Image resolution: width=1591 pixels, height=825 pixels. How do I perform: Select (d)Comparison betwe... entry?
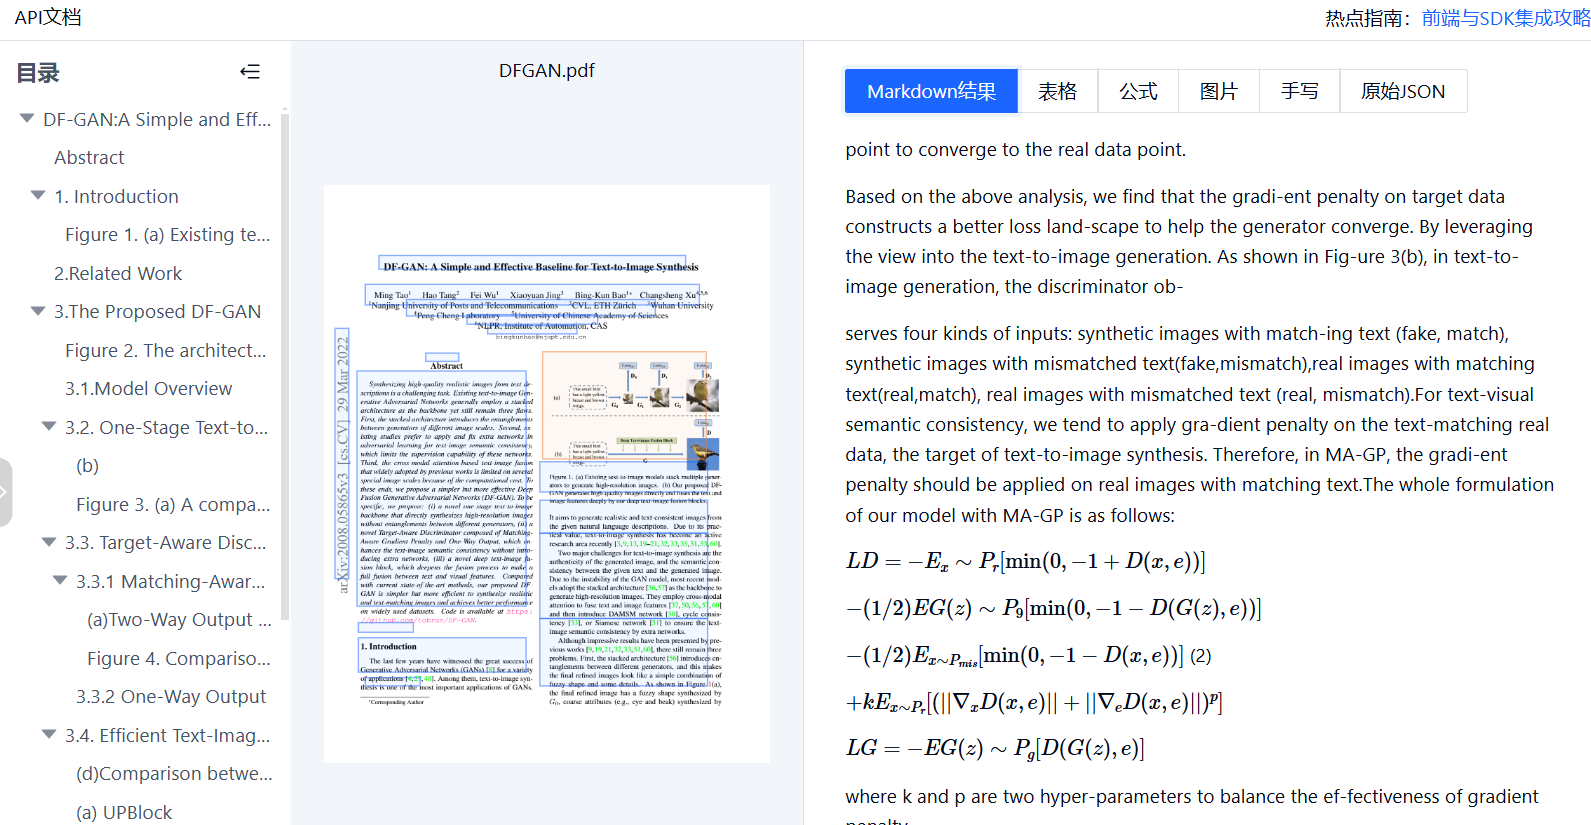coord(174,774)
